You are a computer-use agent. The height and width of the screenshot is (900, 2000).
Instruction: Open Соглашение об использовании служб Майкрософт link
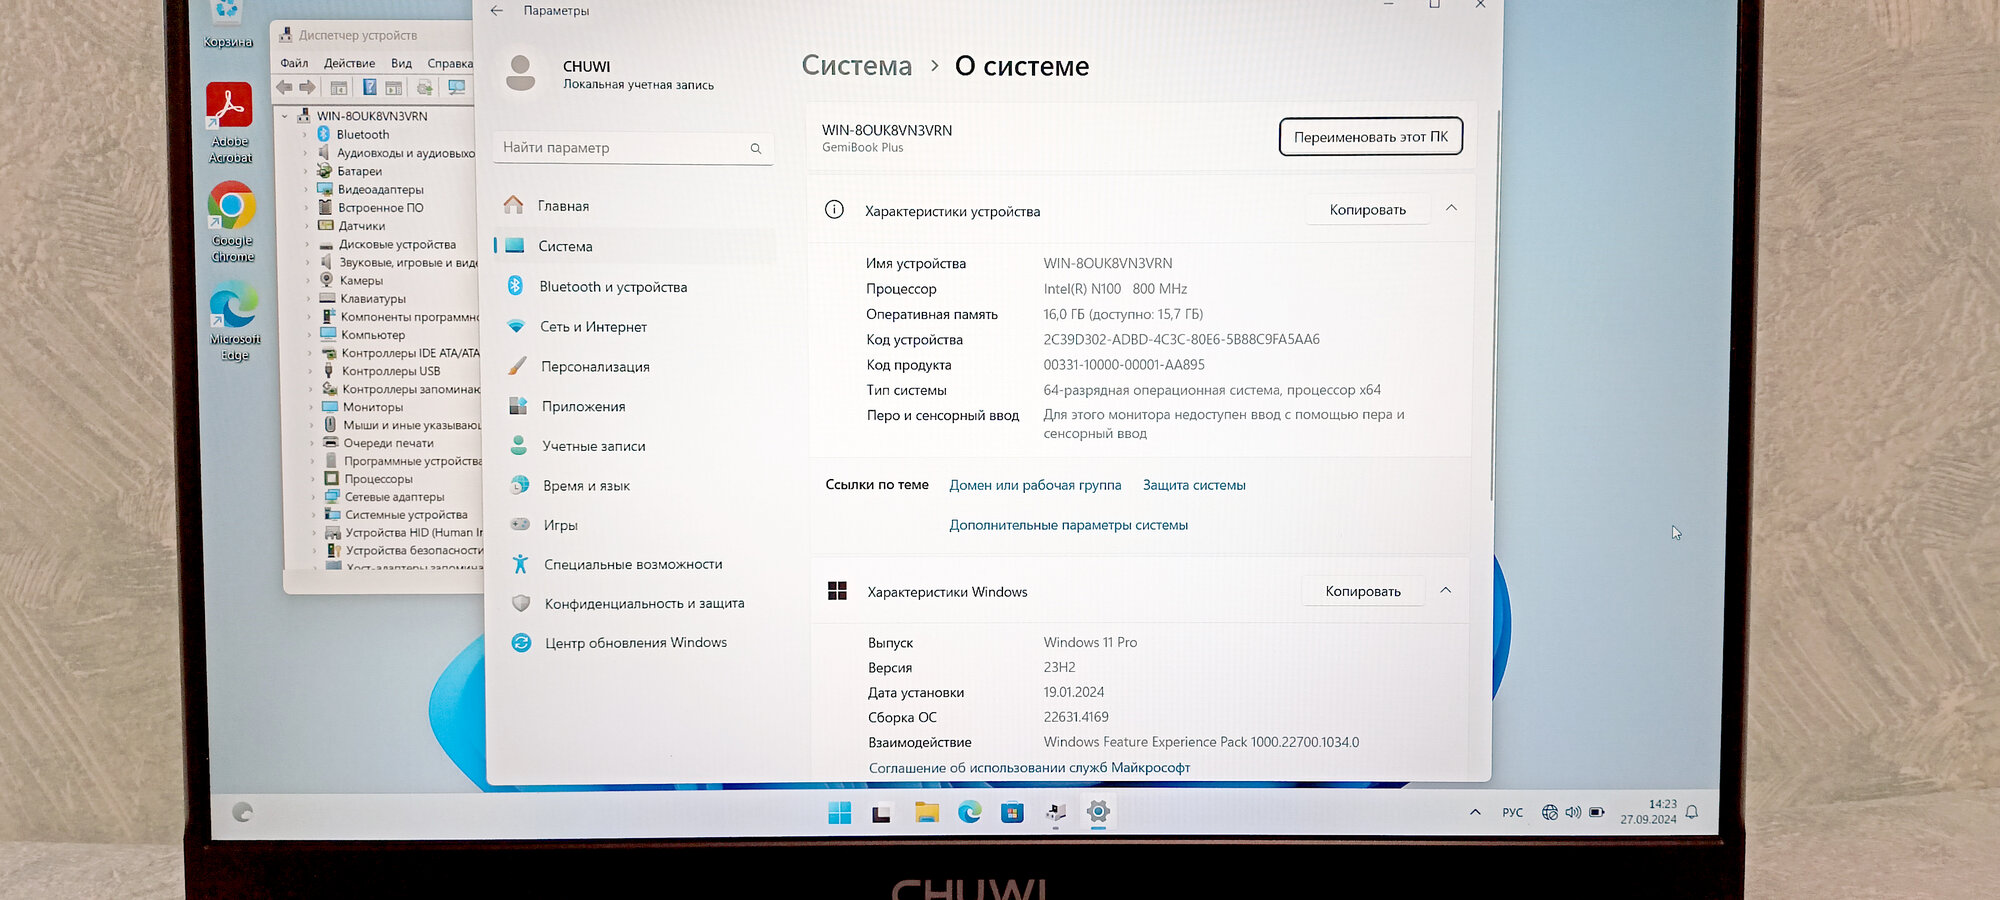1029,768
